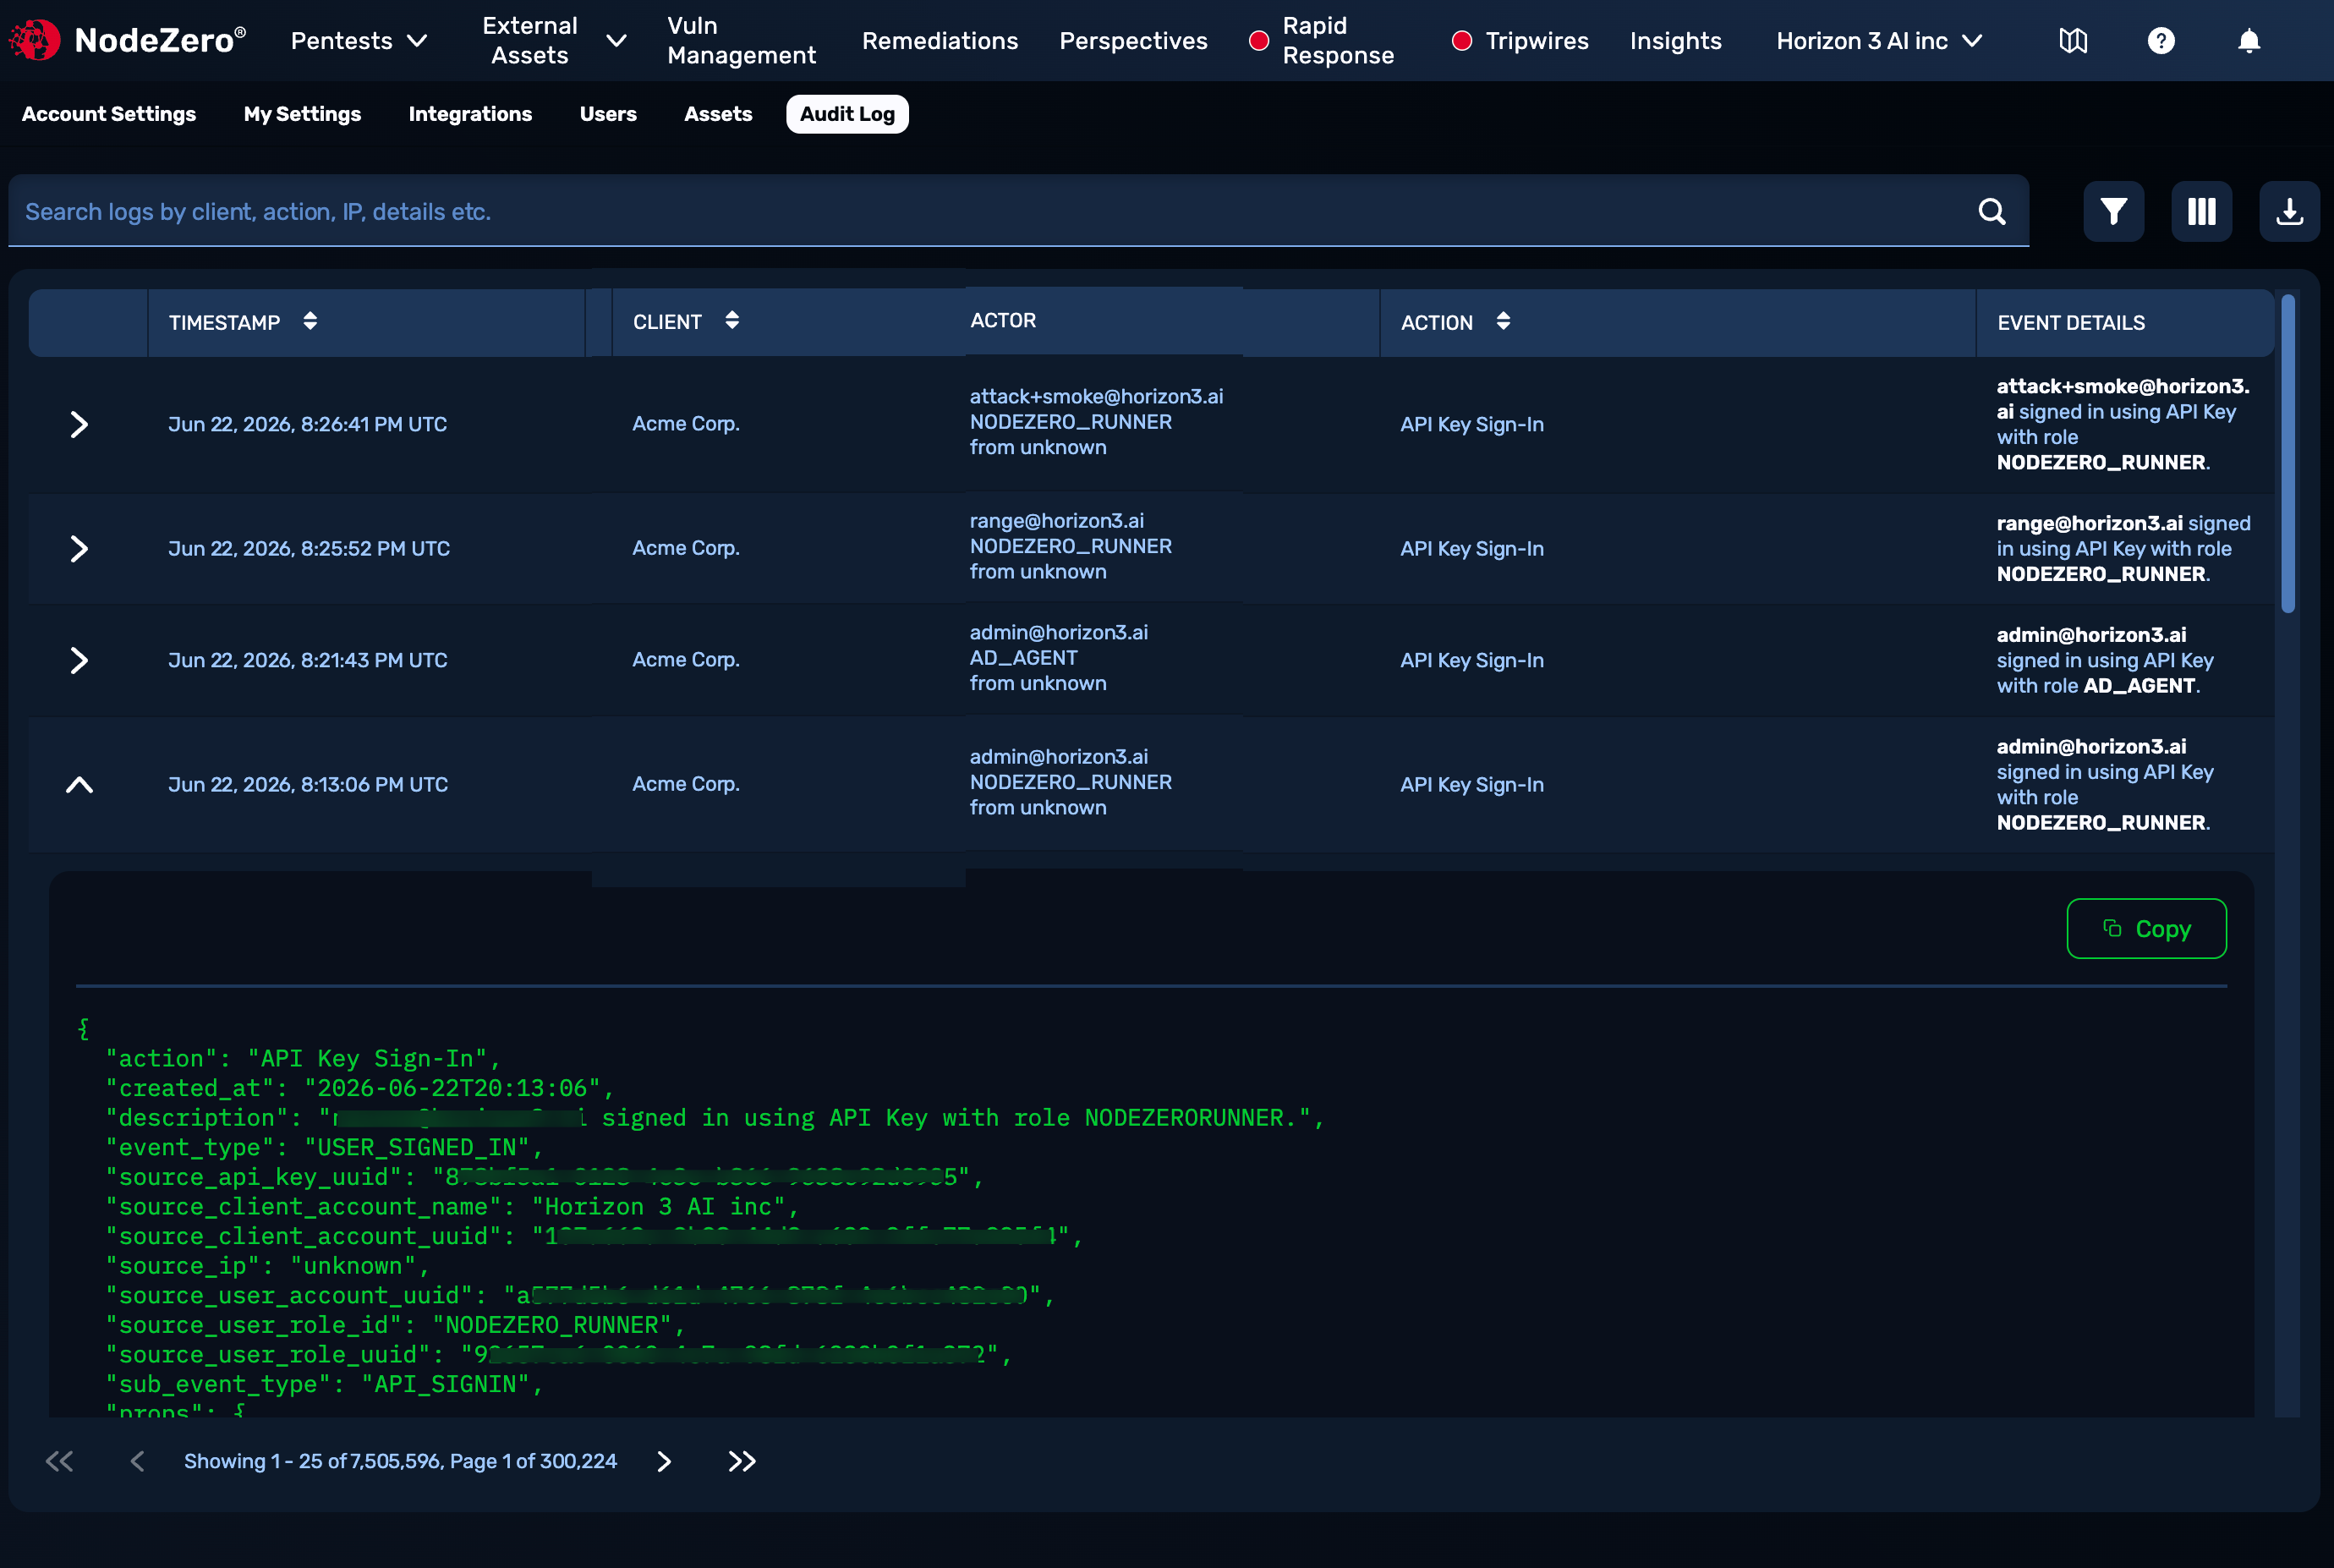Open Perspectives page
The width and height of the screenshot is (2334, 1568).
[1133, 41]
